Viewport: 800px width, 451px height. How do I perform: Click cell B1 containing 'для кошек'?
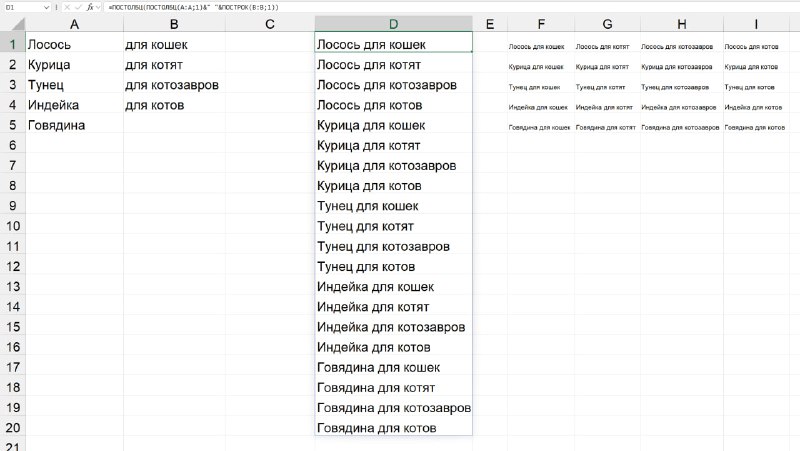pyautogui.click(x=174, y=44)
